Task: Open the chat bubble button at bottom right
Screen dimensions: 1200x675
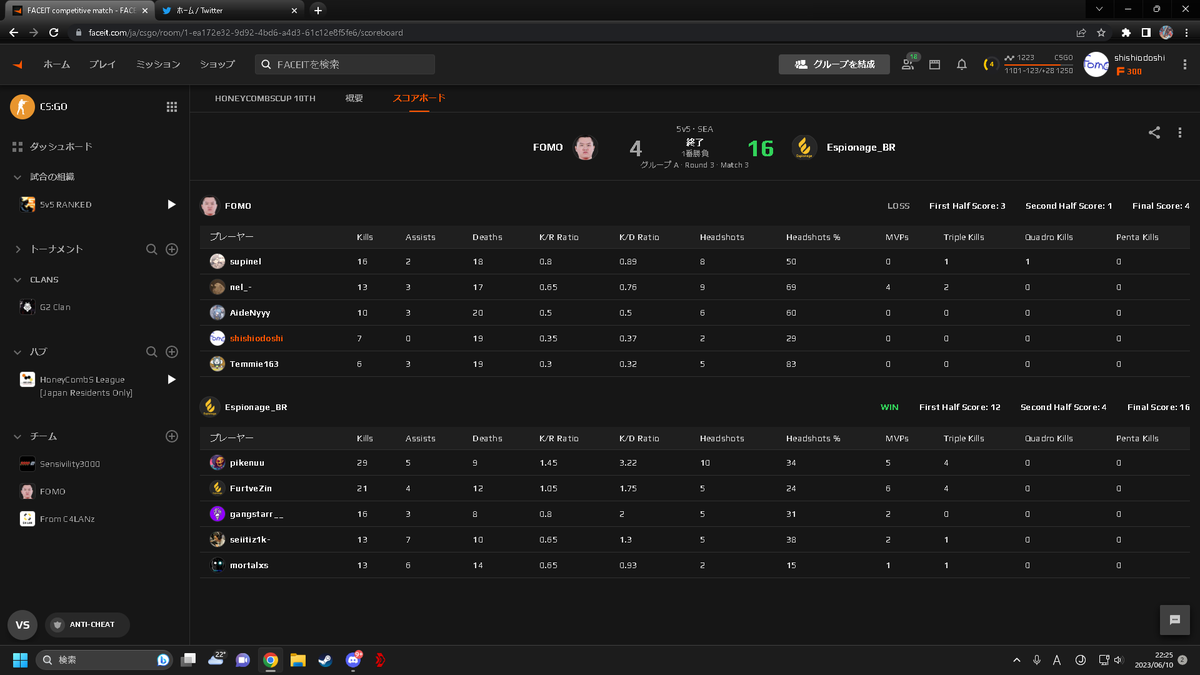Action: tap(1175, 620)
